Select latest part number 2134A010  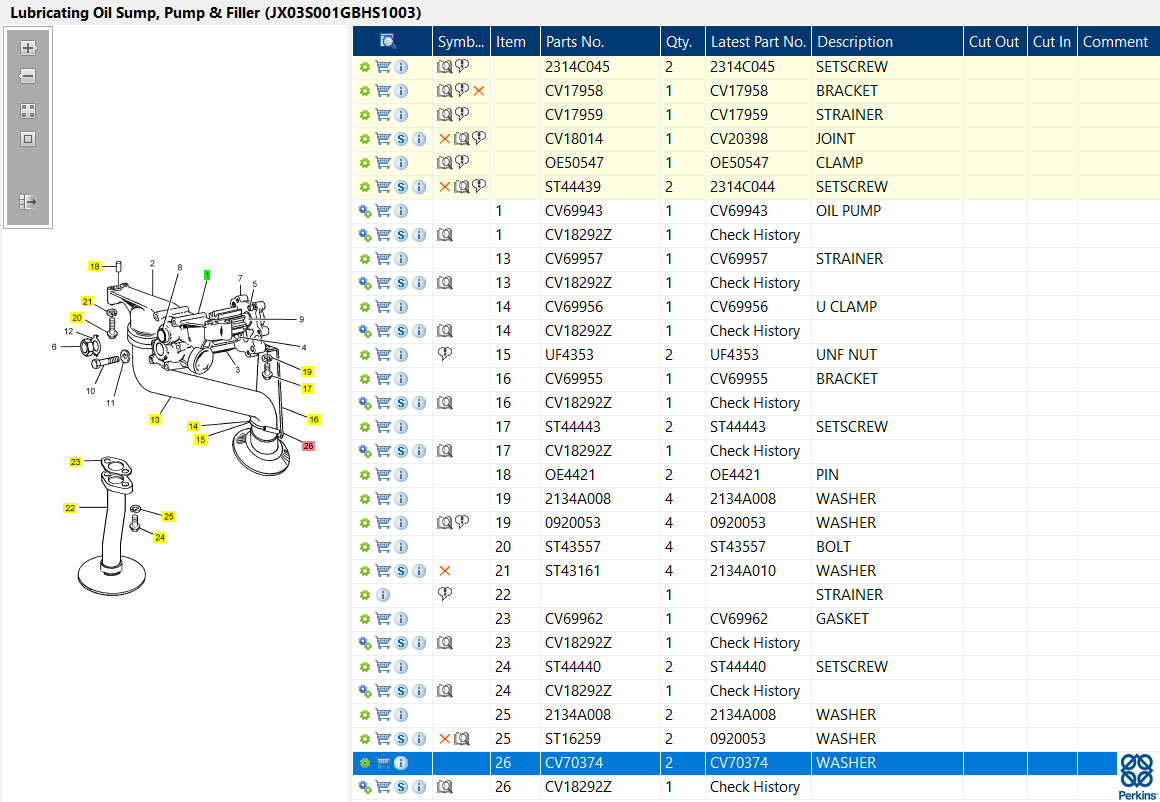click(x=743, y=571)
